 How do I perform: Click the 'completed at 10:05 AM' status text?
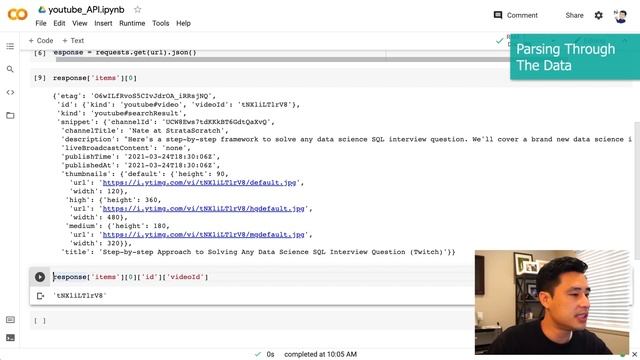320,354
